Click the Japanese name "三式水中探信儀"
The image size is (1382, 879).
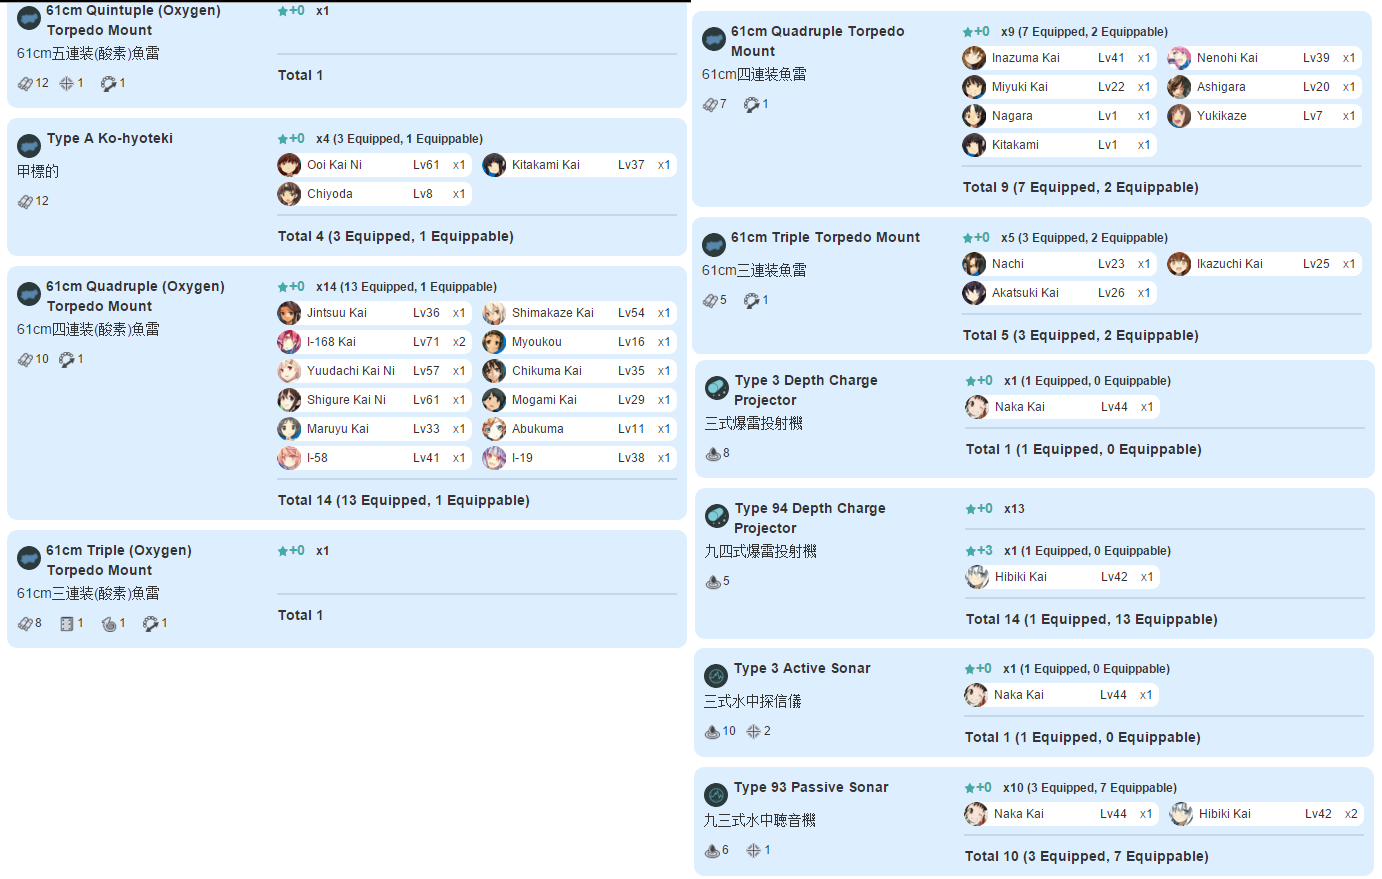753,701
